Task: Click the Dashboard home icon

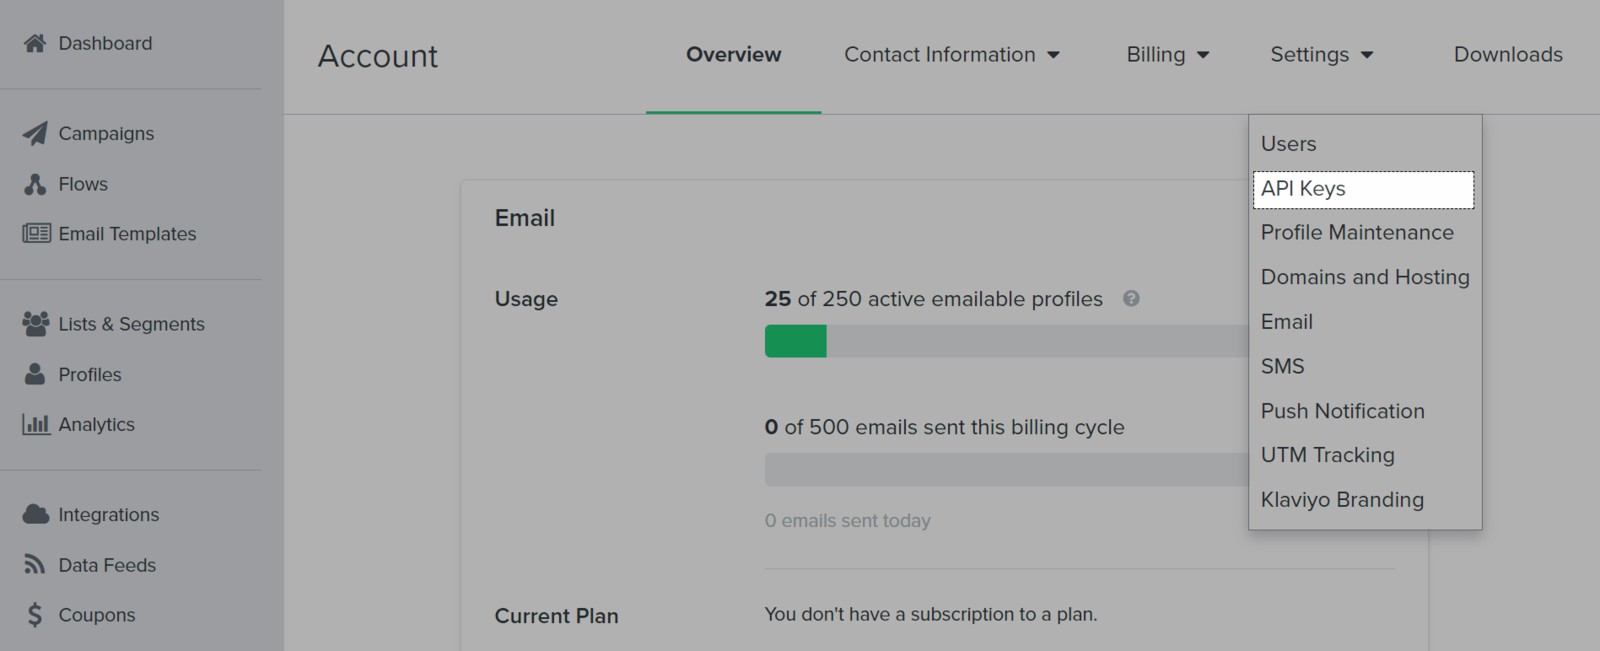Action: tap(35, 43)
